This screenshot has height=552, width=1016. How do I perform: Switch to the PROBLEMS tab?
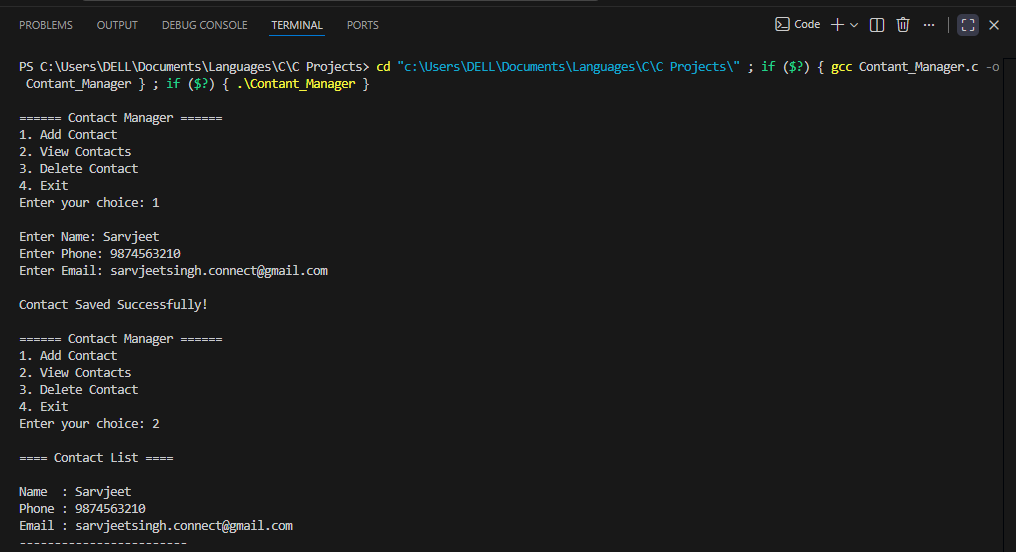click(45, 25)
